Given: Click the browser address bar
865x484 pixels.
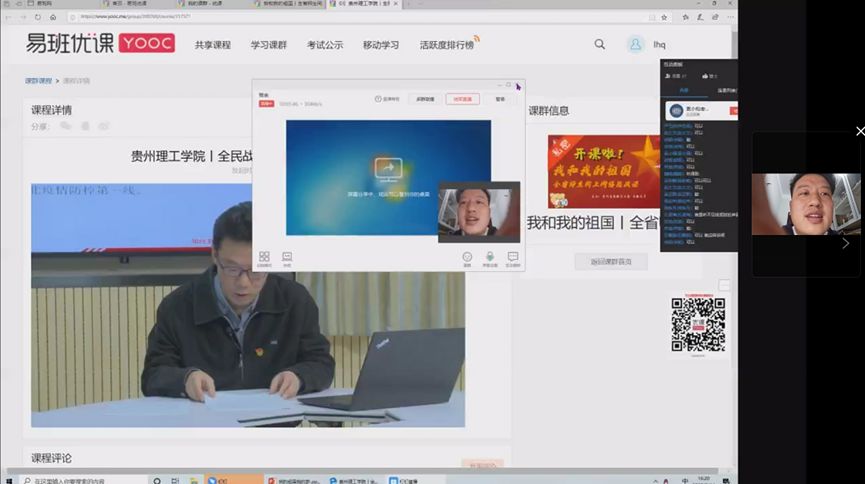Looking at the screenshot, I should click(300, 17).
